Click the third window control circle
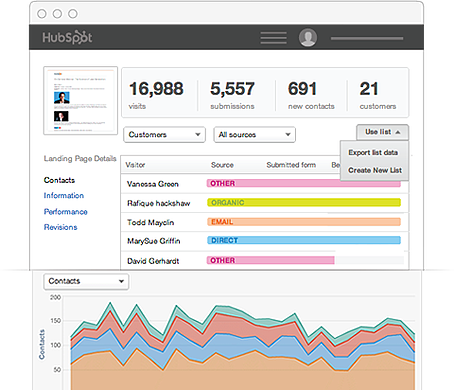 pyautogui.click(x=73, y=14)
